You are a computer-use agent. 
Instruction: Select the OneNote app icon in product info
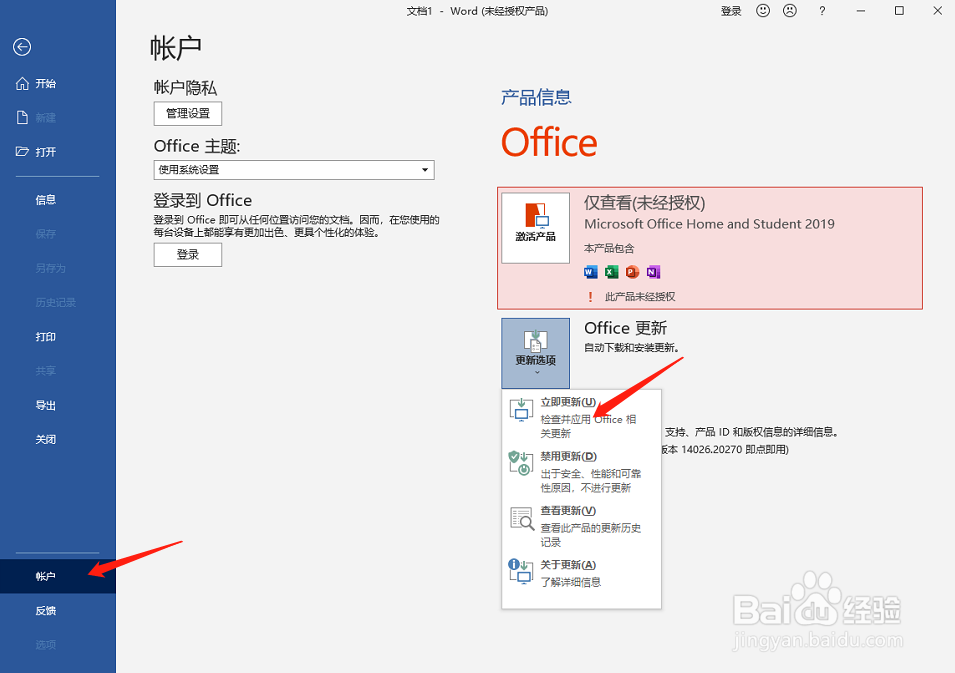pyautogui.click(x=654, y=271)
